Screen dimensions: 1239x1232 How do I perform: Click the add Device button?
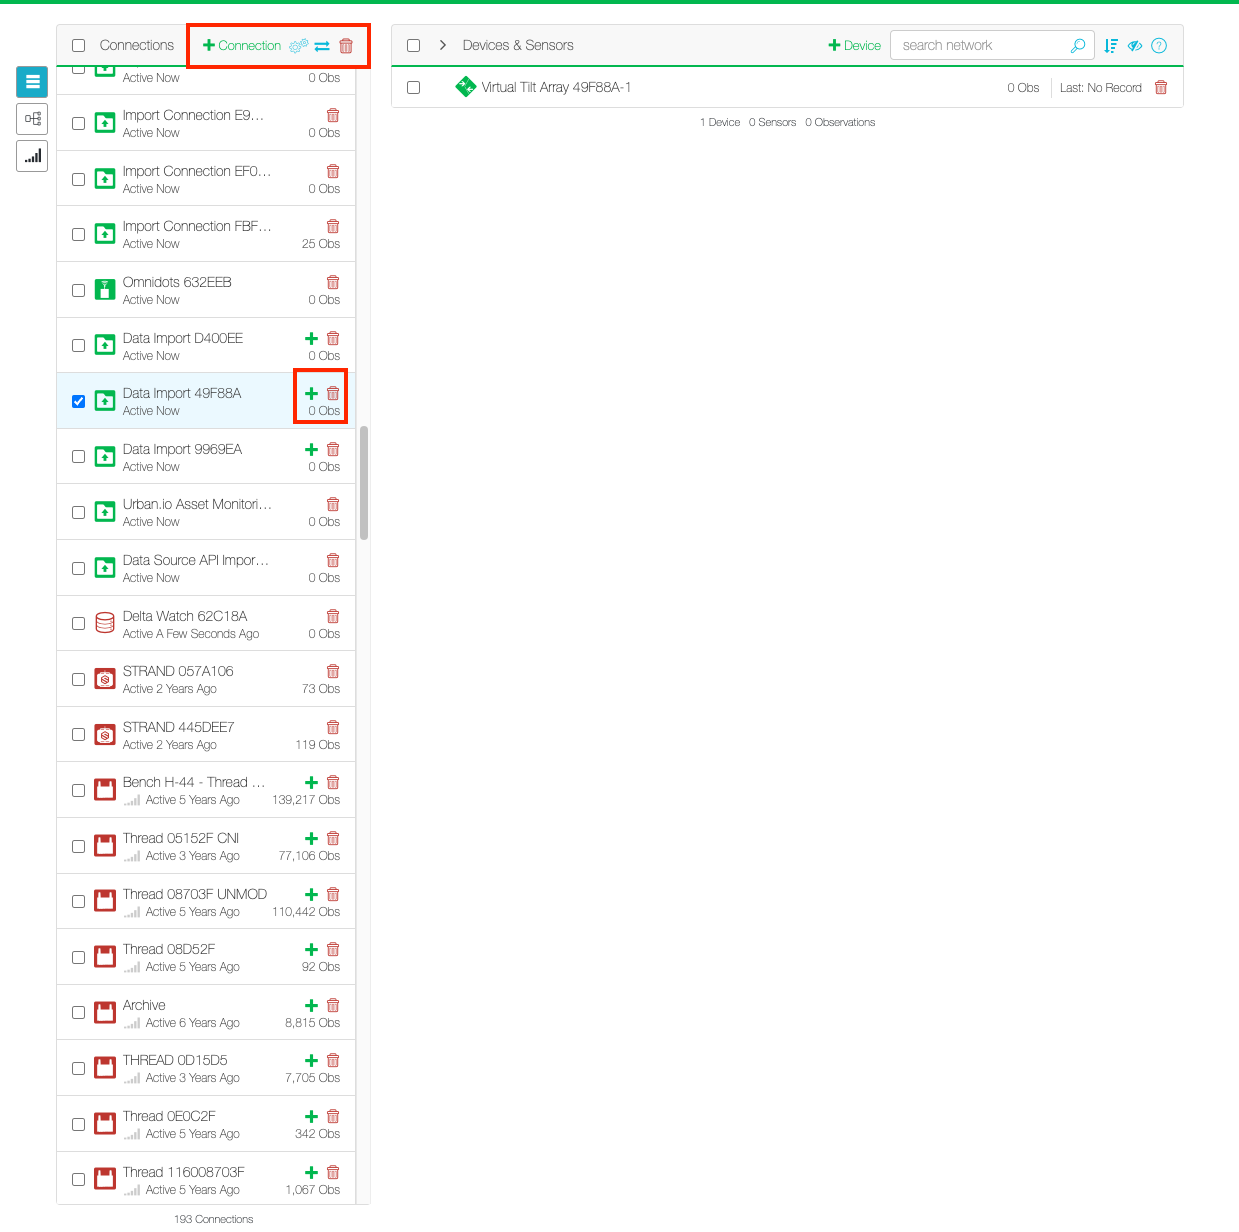pos(855,45)
